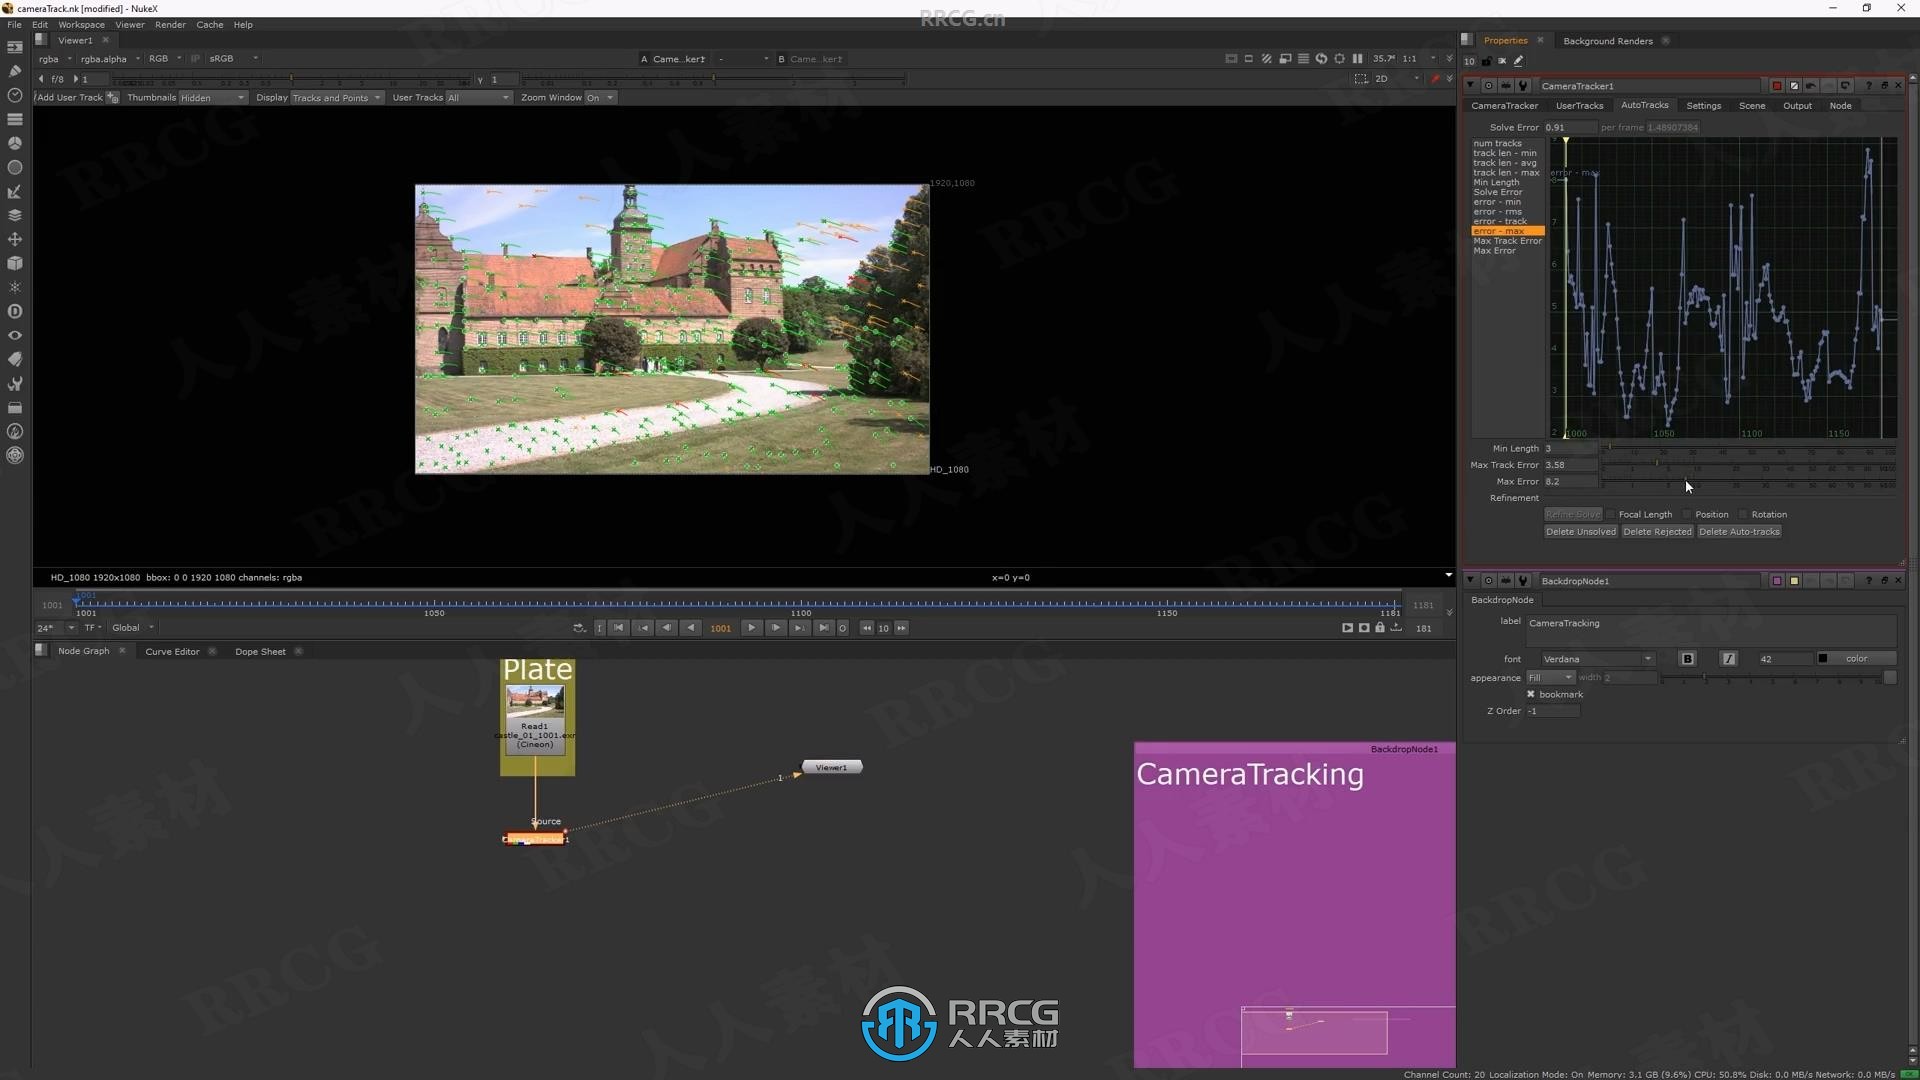This screenshot has width=1920, height=1080.
Task: Enable the Focal Length refinement checkbox
Action: coord(1611,515)
